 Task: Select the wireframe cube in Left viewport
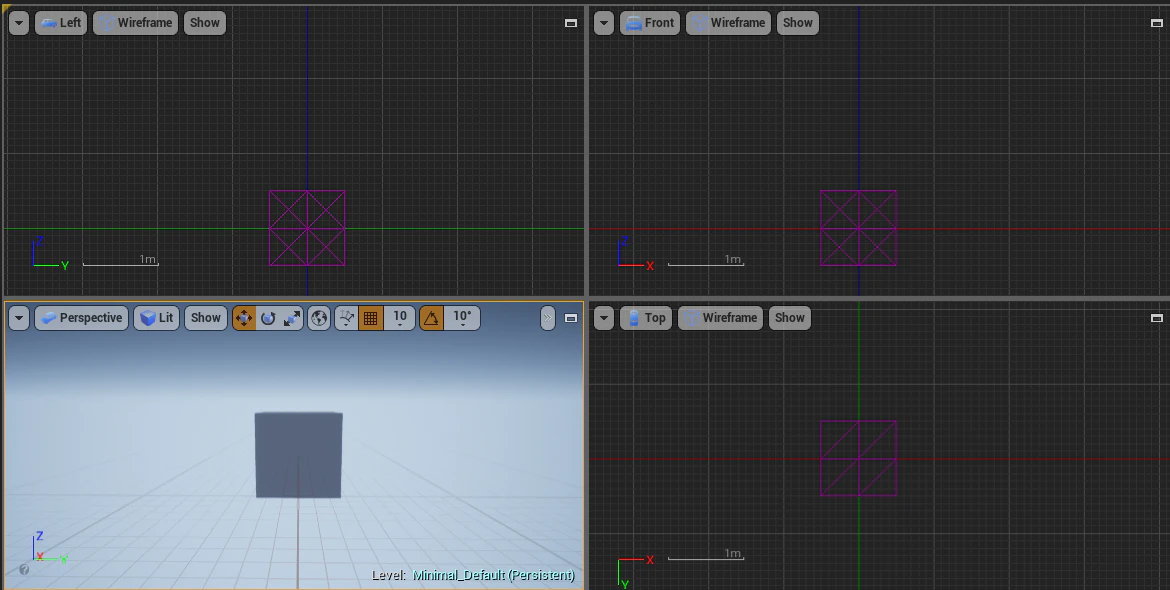[x=307, y=228]
